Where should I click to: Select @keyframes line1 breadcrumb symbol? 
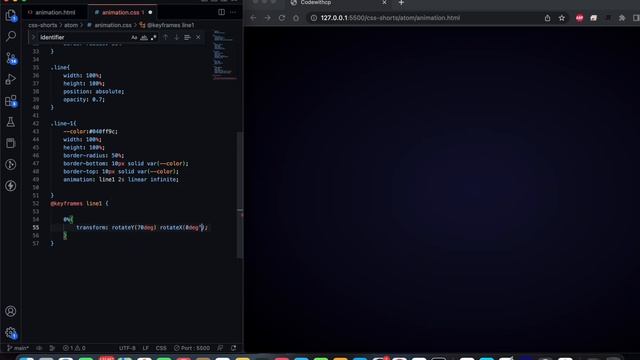click(170, 25)
